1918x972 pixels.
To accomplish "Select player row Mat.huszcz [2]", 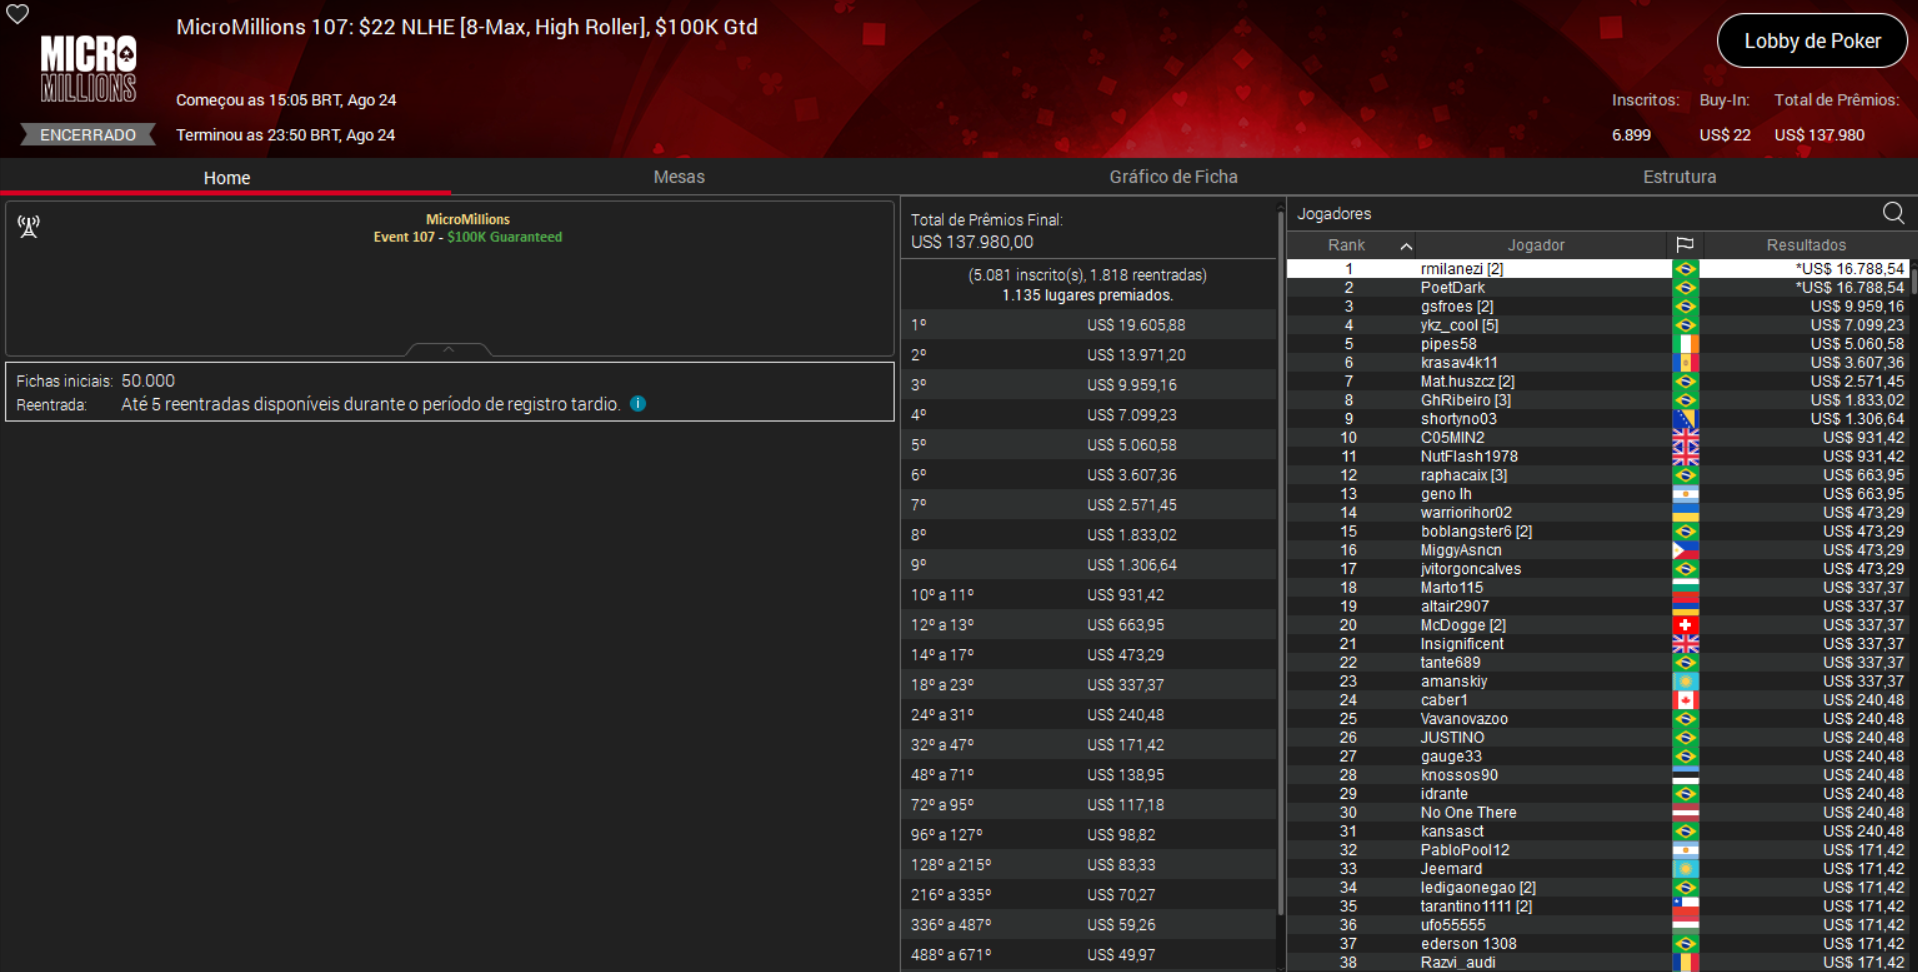I will [1598, 382].
